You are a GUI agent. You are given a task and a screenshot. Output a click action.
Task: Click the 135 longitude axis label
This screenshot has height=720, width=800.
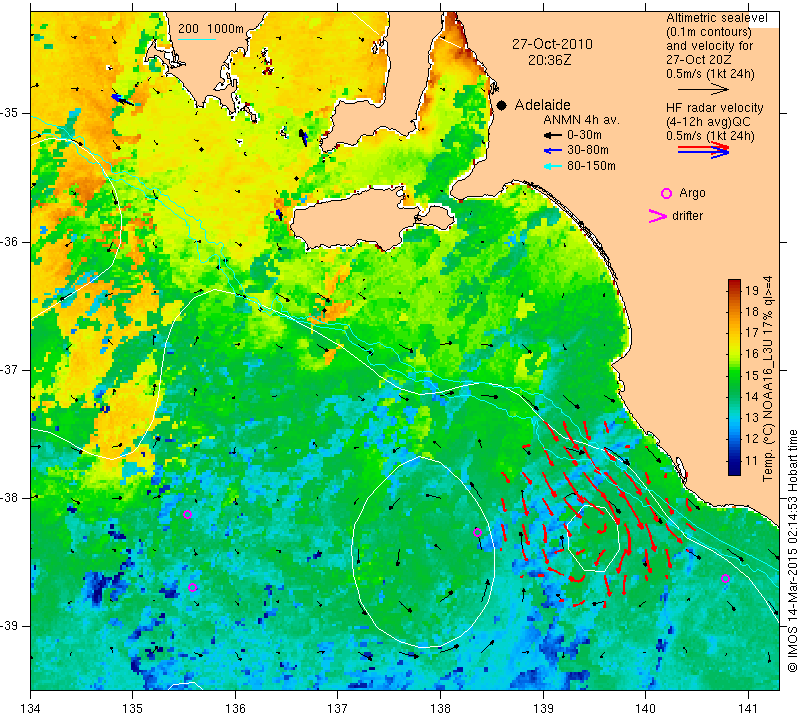tap(133, 709)
